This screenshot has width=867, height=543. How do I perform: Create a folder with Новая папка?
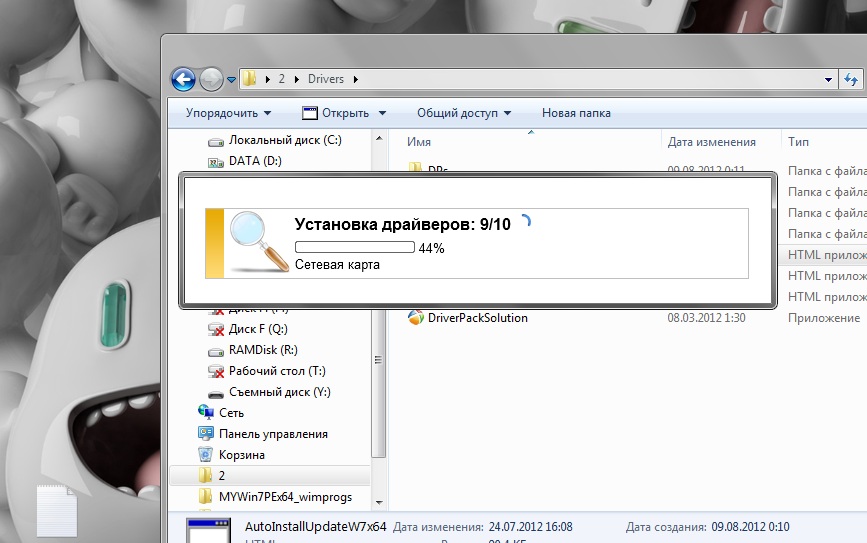576,113
